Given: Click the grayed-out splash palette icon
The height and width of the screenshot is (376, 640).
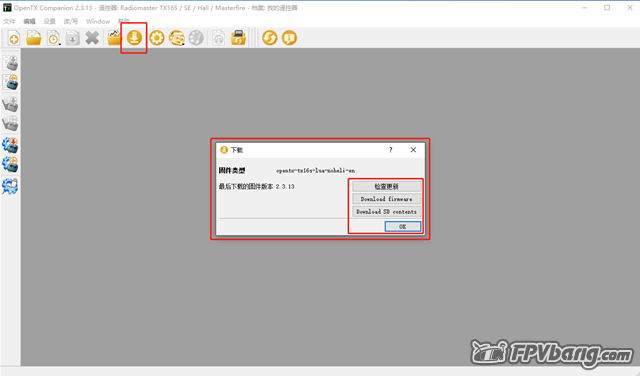Looking at the screenshot, I should (196, 38).
